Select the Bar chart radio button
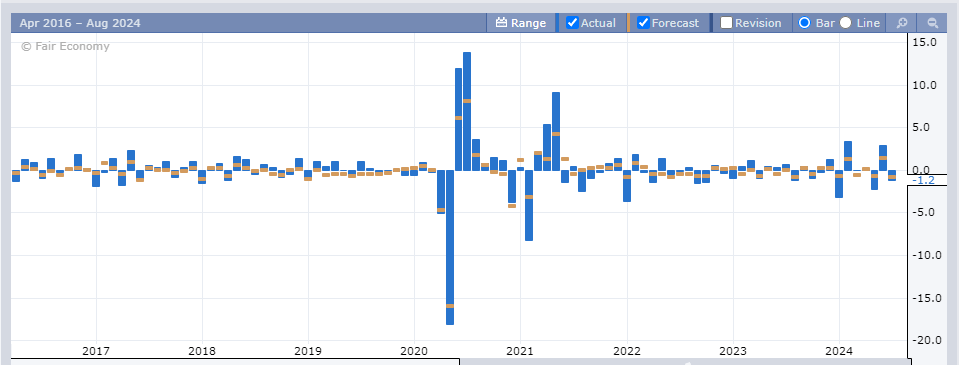This screenshot has width=959, height=365. tap(804, 23)
